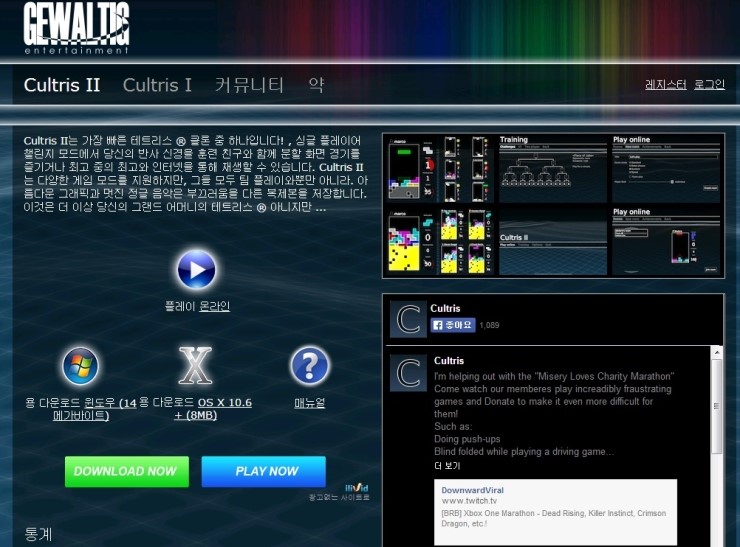This screenshot has height=547, width=740.
Task: Click the question mark manual icon
Action: pyautogui.click(x=310, y=366)
